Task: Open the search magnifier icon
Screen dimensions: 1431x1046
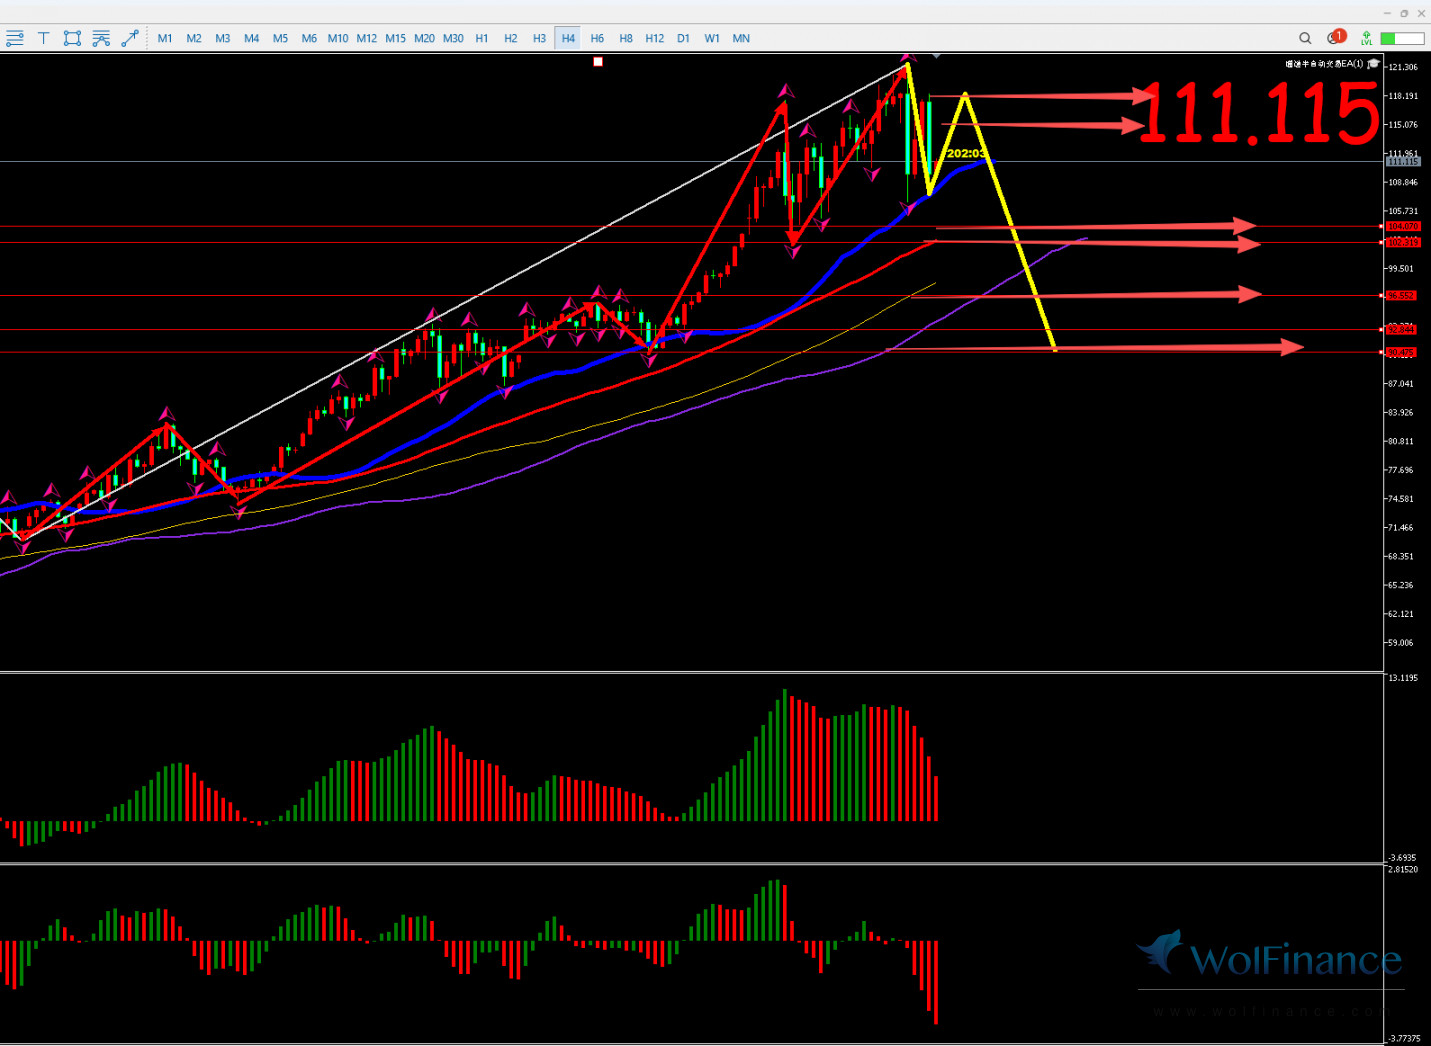Action: [1305, 38]
